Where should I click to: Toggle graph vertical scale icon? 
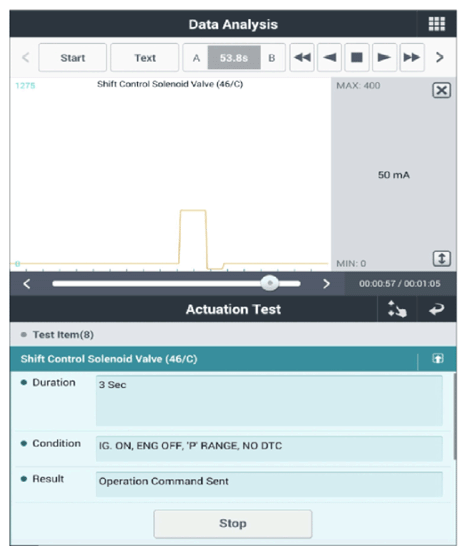tap(442, 258)
